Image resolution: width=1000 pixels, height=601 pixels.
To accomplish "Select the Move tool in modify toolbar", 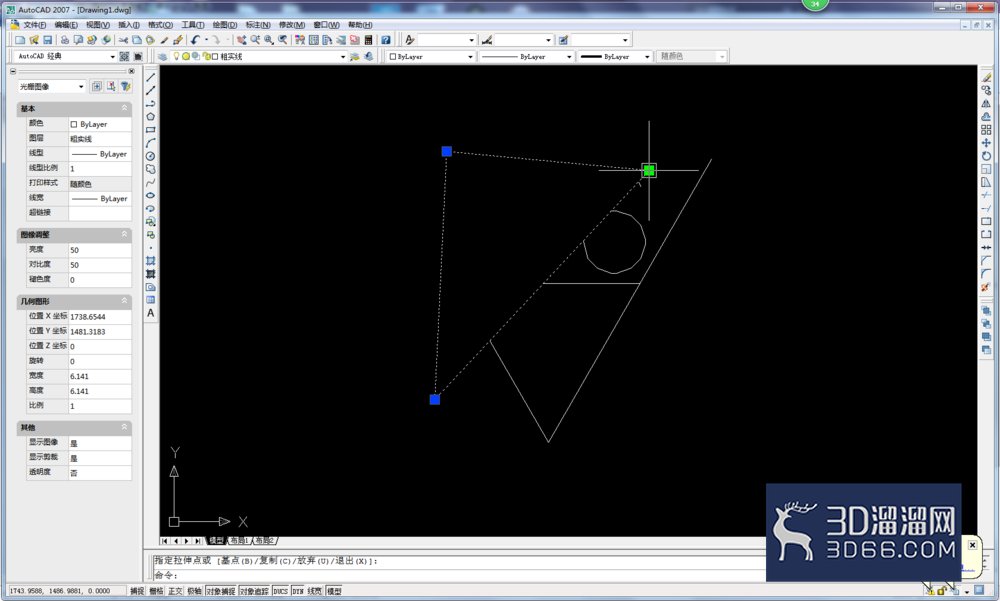I will pos(986,142).
